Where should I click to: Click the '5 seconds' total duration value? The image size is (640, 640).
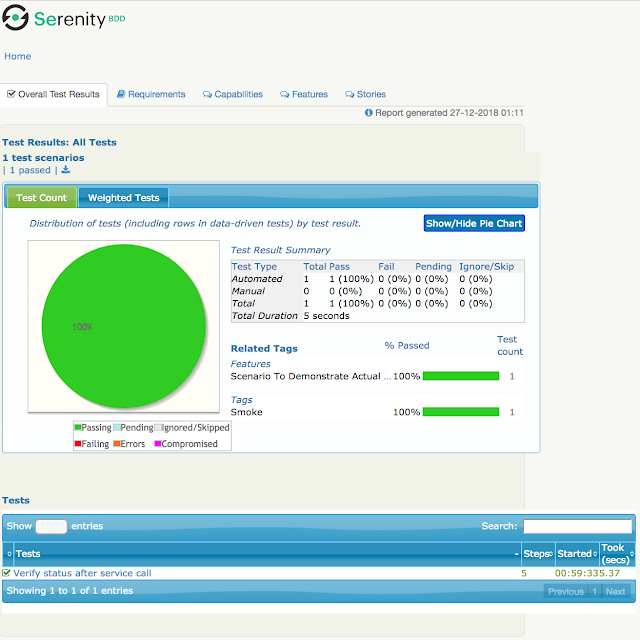[327, 316]
